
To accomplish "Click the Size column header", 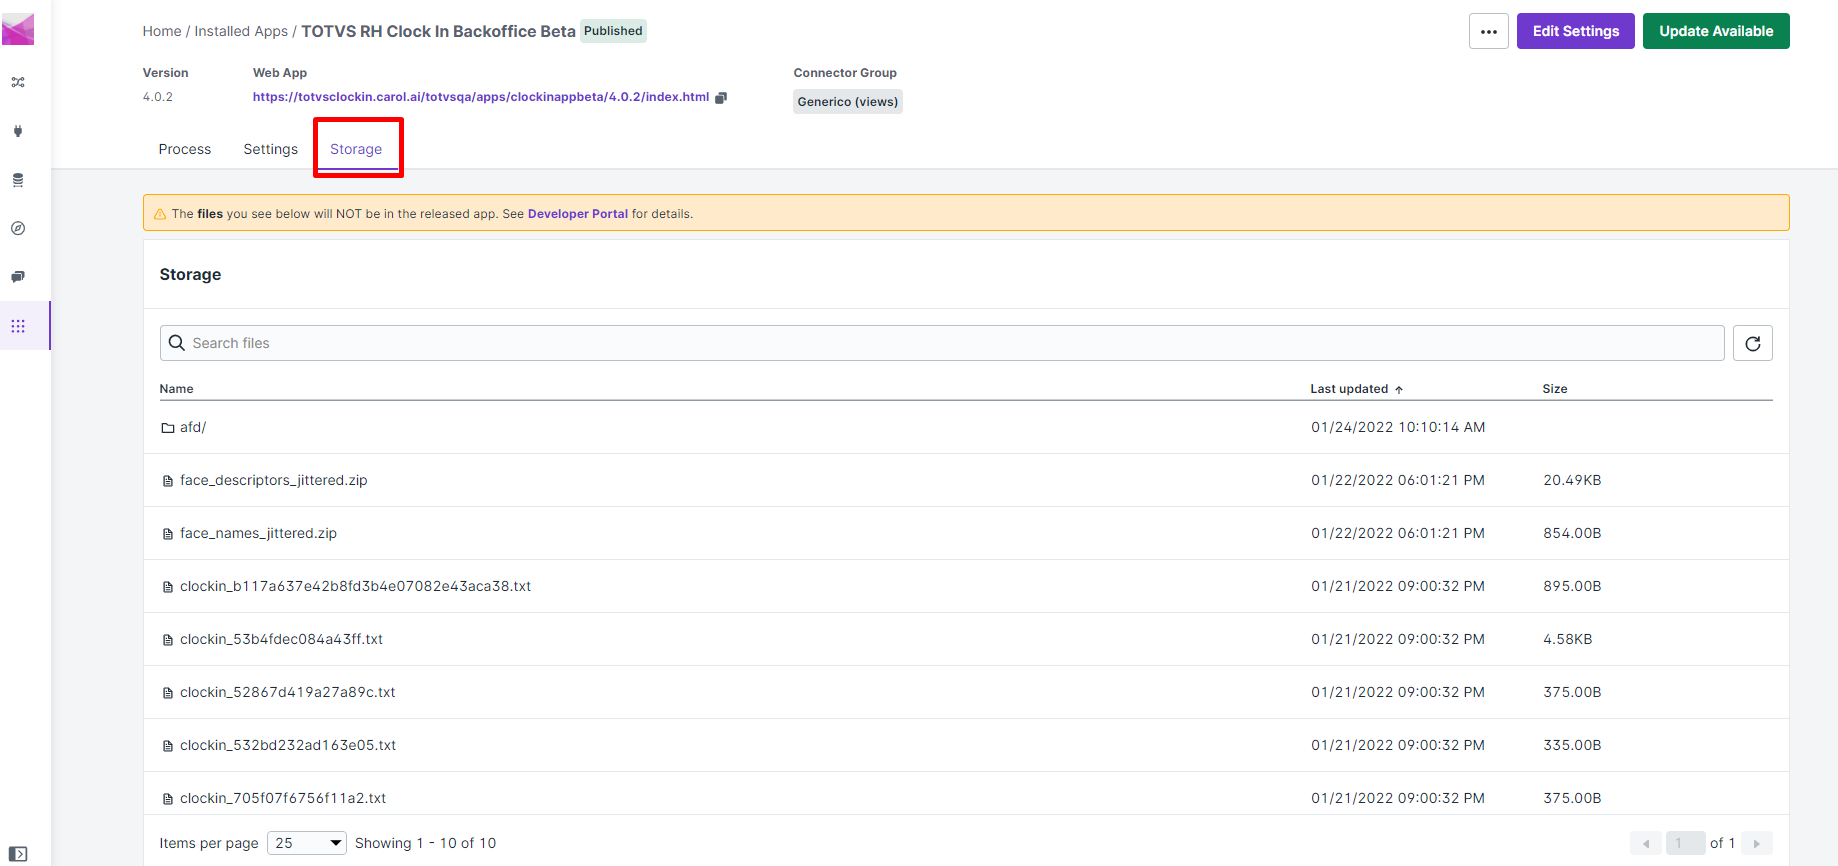I will tap(1555, 389).
